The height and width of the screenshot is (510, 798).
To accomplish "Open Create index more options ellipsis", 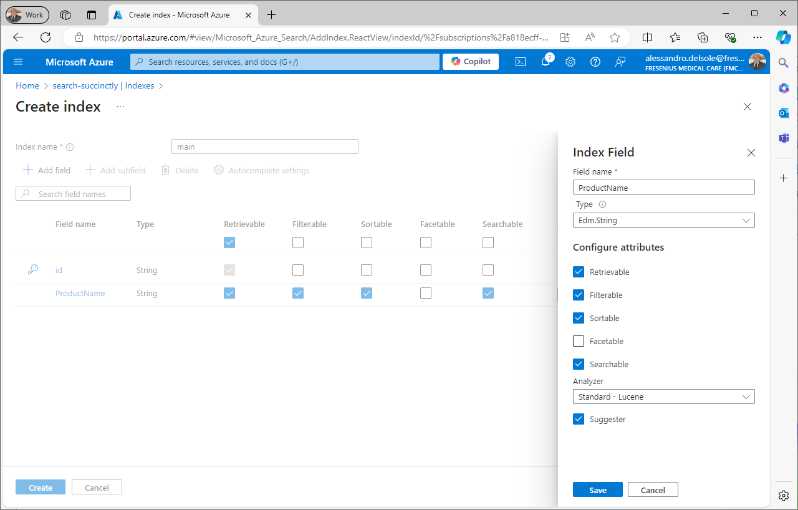I will click(120, 107).
